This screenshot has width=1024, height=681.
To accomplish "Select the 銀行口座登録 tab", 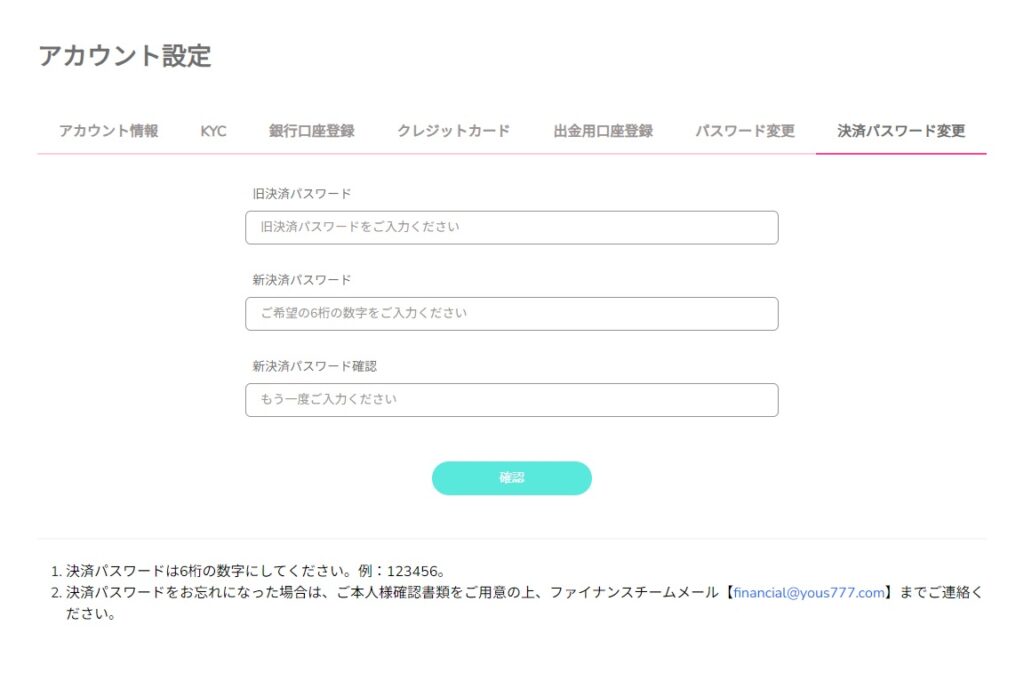I will 311,131.
